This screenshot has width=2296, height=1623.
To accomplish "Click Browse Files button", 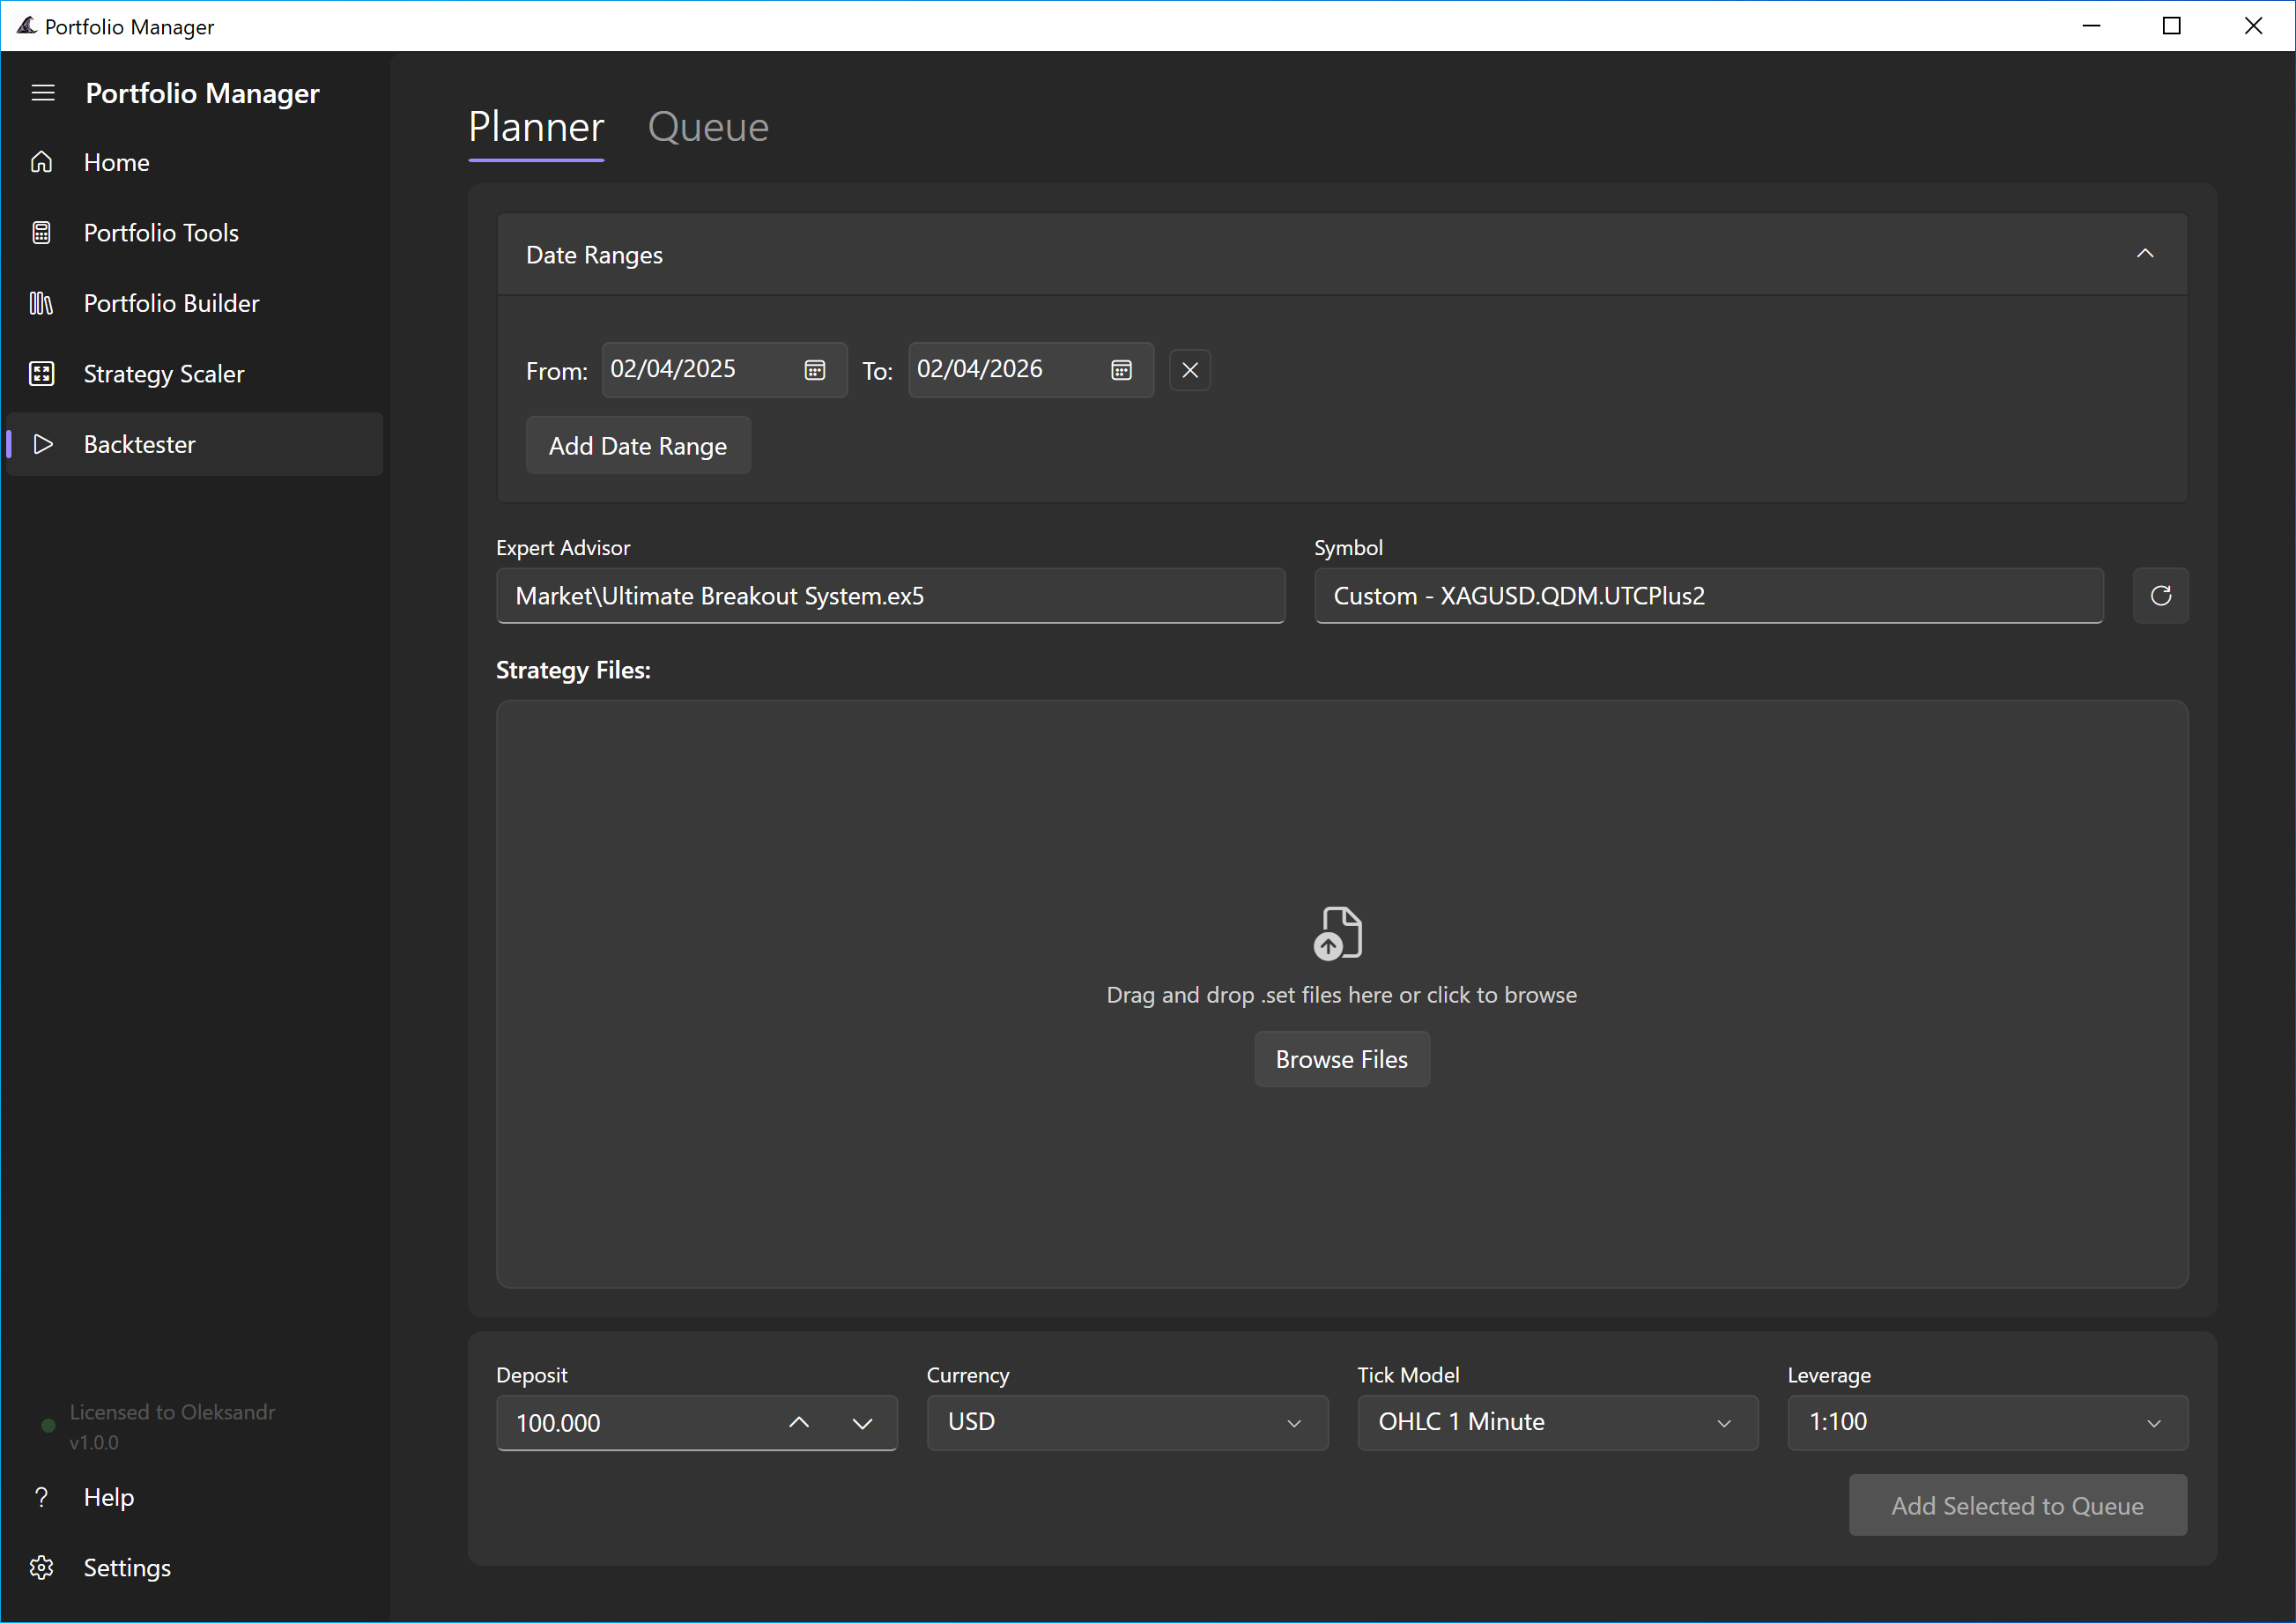I will (x=1342, y=1059).
